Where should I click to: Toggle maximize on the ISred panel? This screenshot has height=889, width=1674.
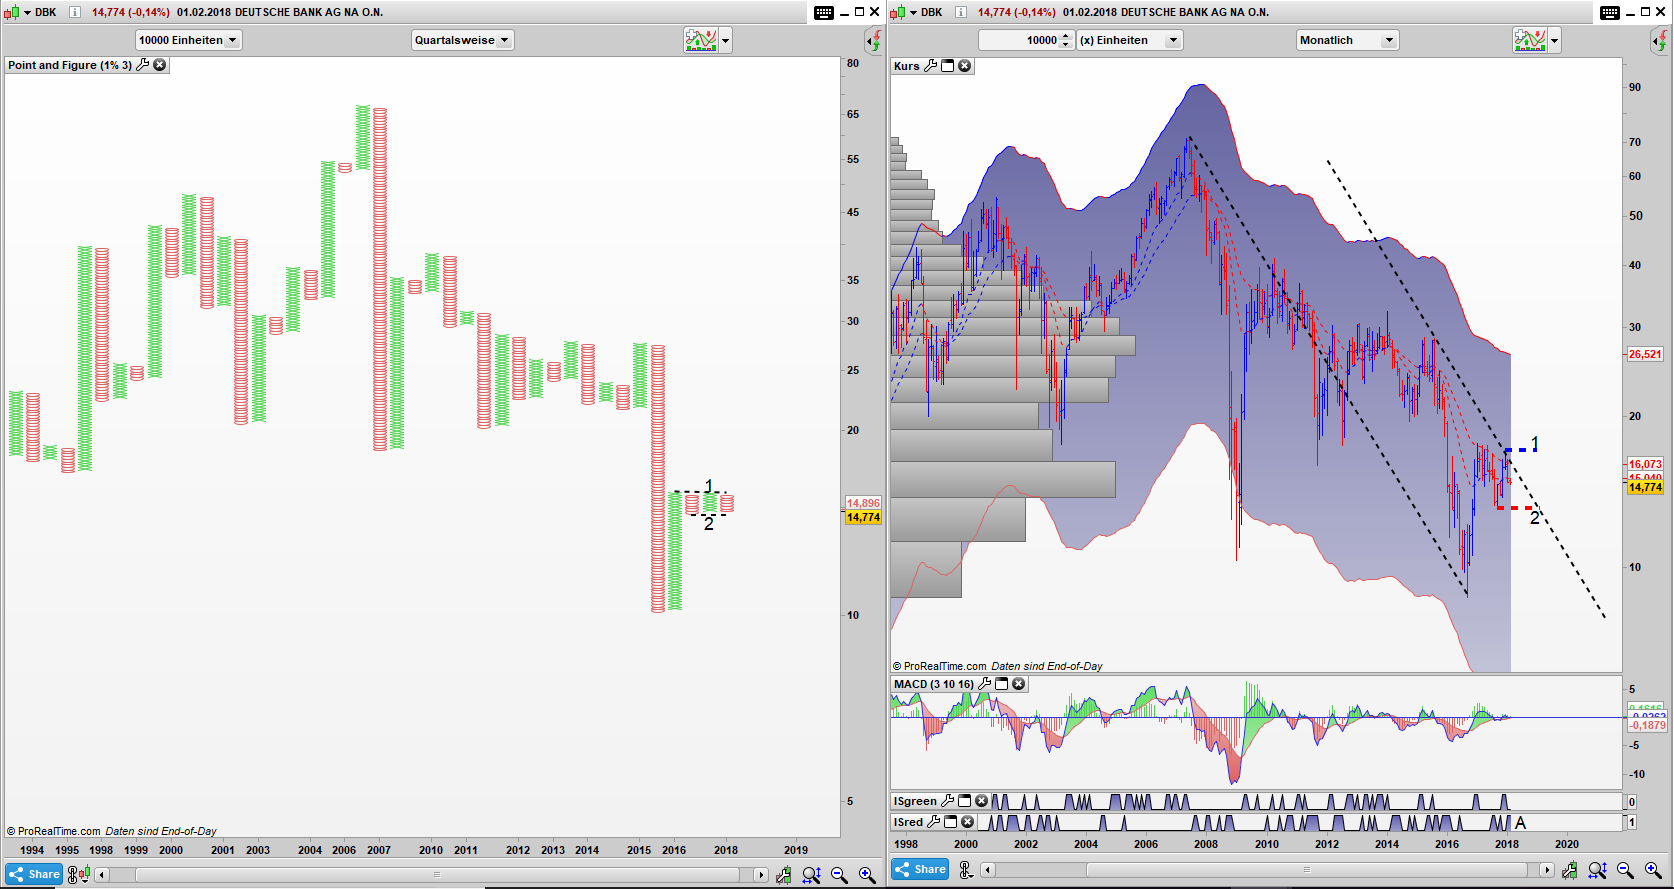click(x=951, y=822)
